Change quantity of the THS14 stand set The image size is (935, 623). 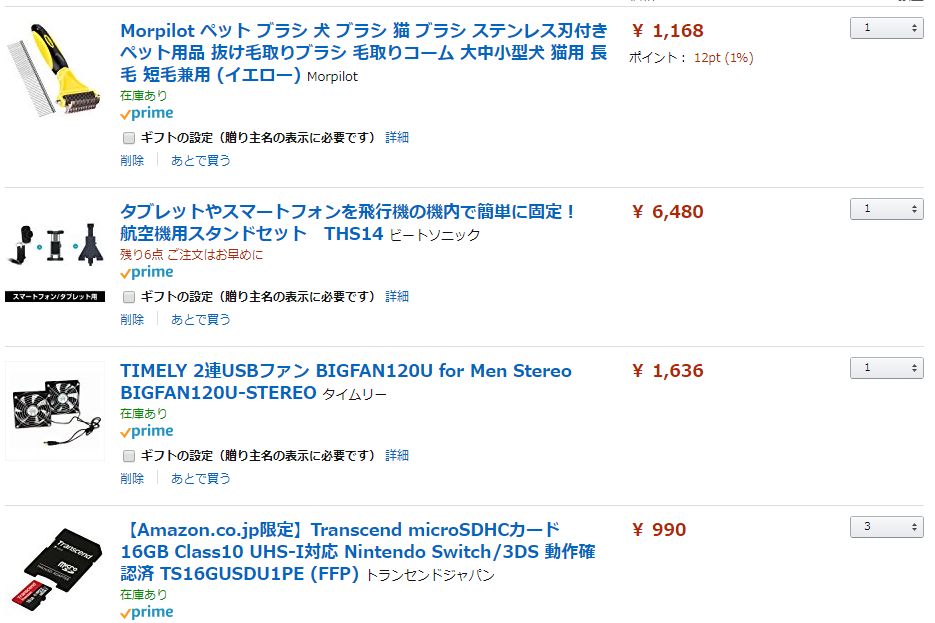pyautogui.click(x=886, y=209)
